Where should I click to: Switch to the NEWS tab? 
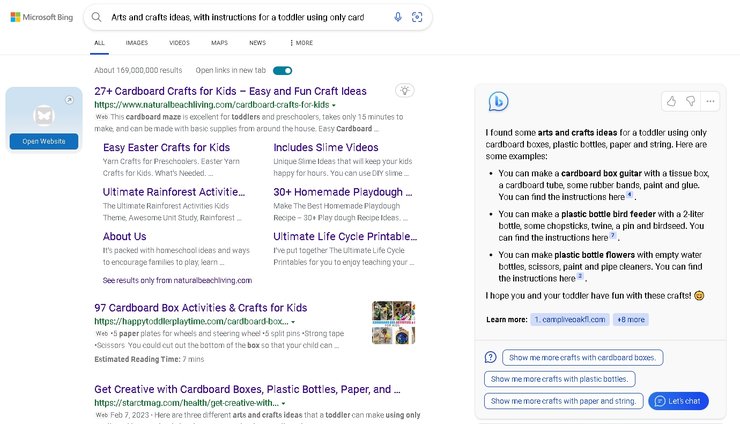[x=257, y=42]
